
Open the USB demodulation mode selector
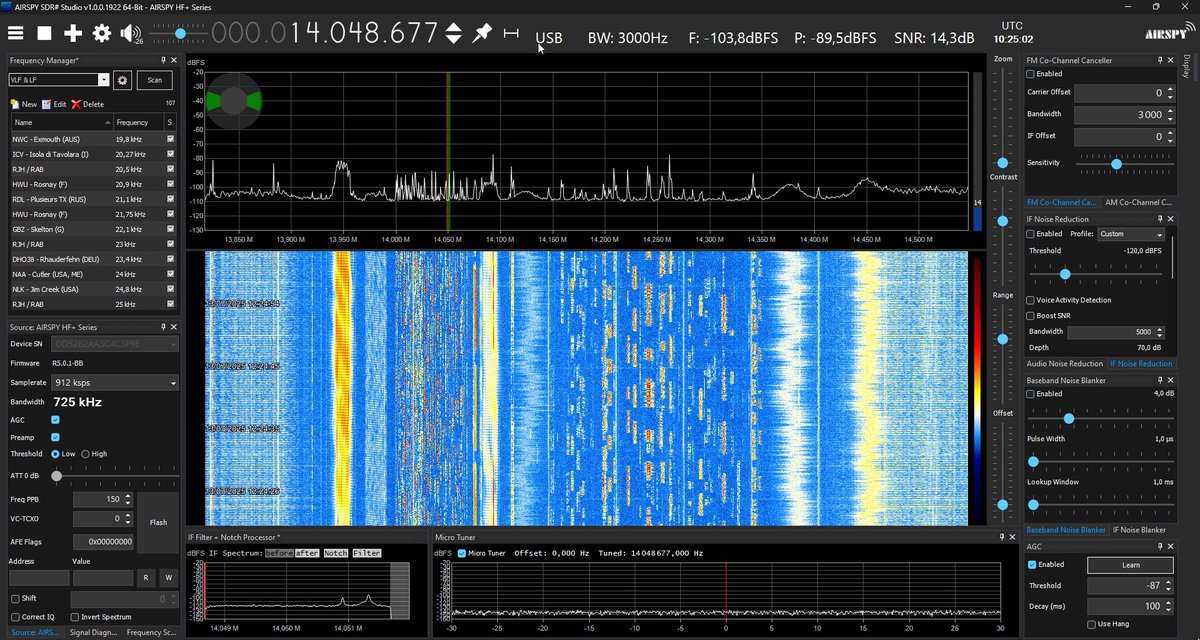[549, 38]
